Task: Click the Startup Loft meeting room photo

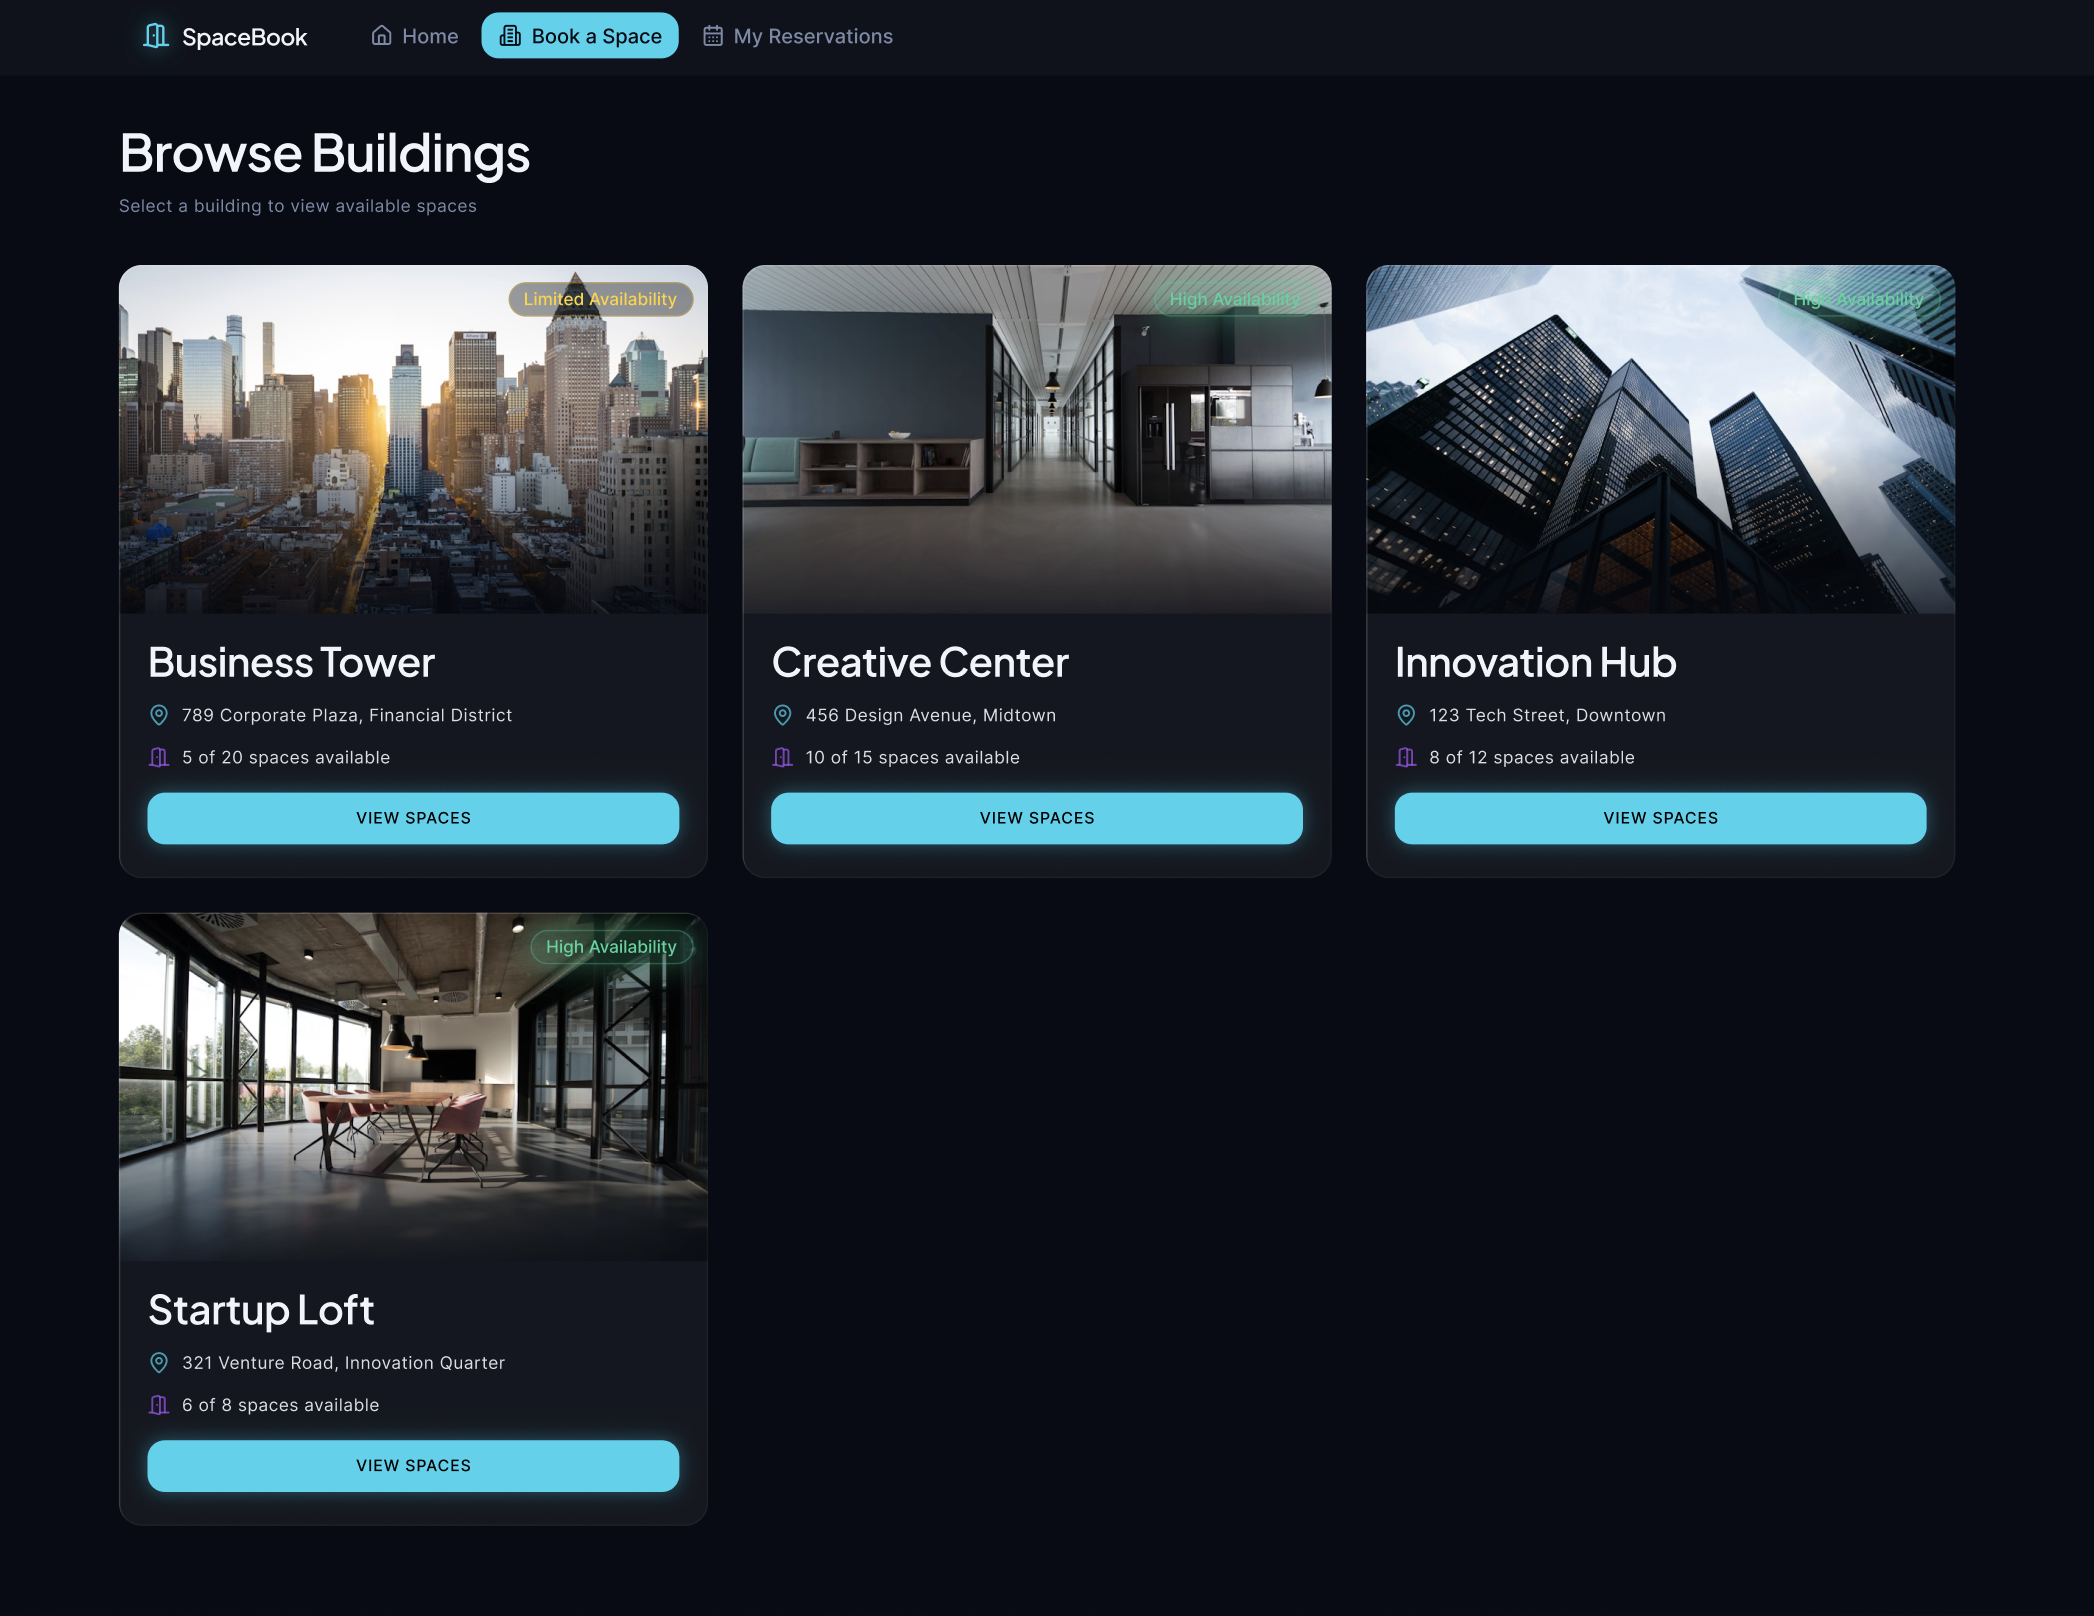Action: (413, 1087)
